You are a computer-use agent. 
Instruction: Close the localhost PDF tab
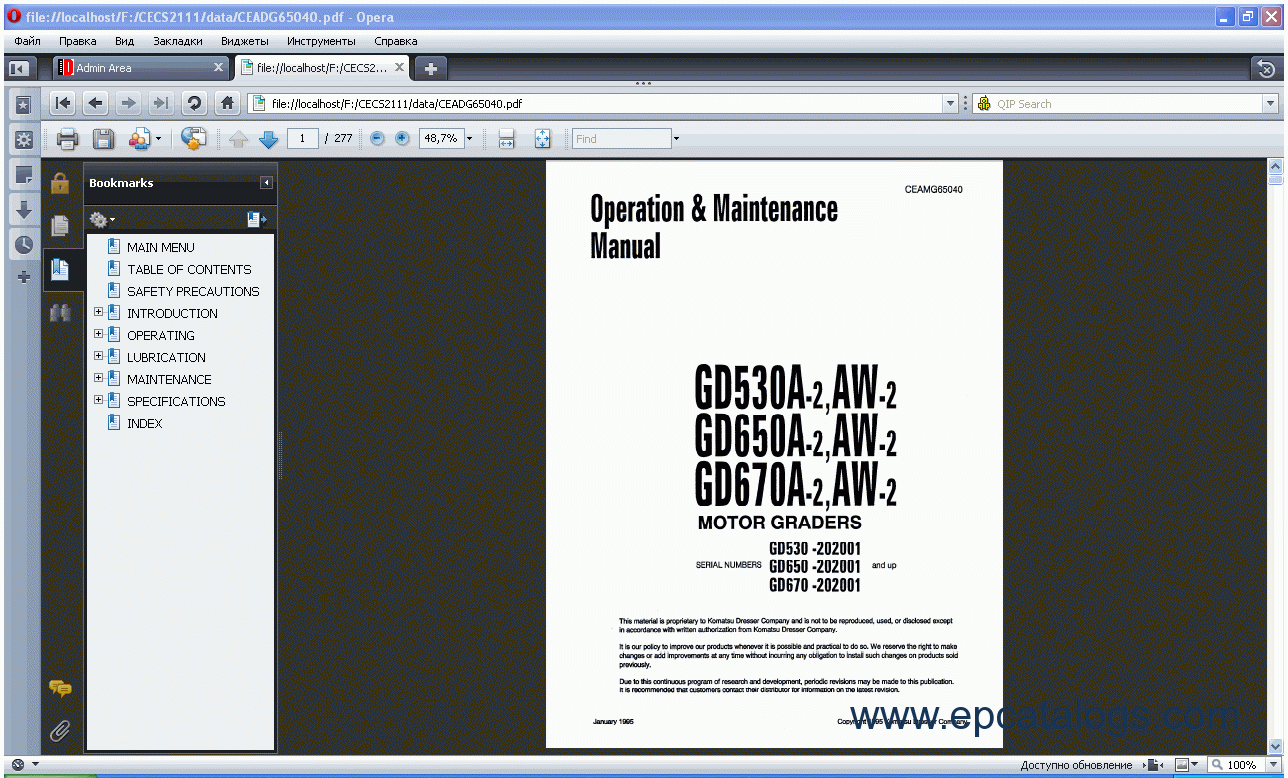tap(399, 68)
